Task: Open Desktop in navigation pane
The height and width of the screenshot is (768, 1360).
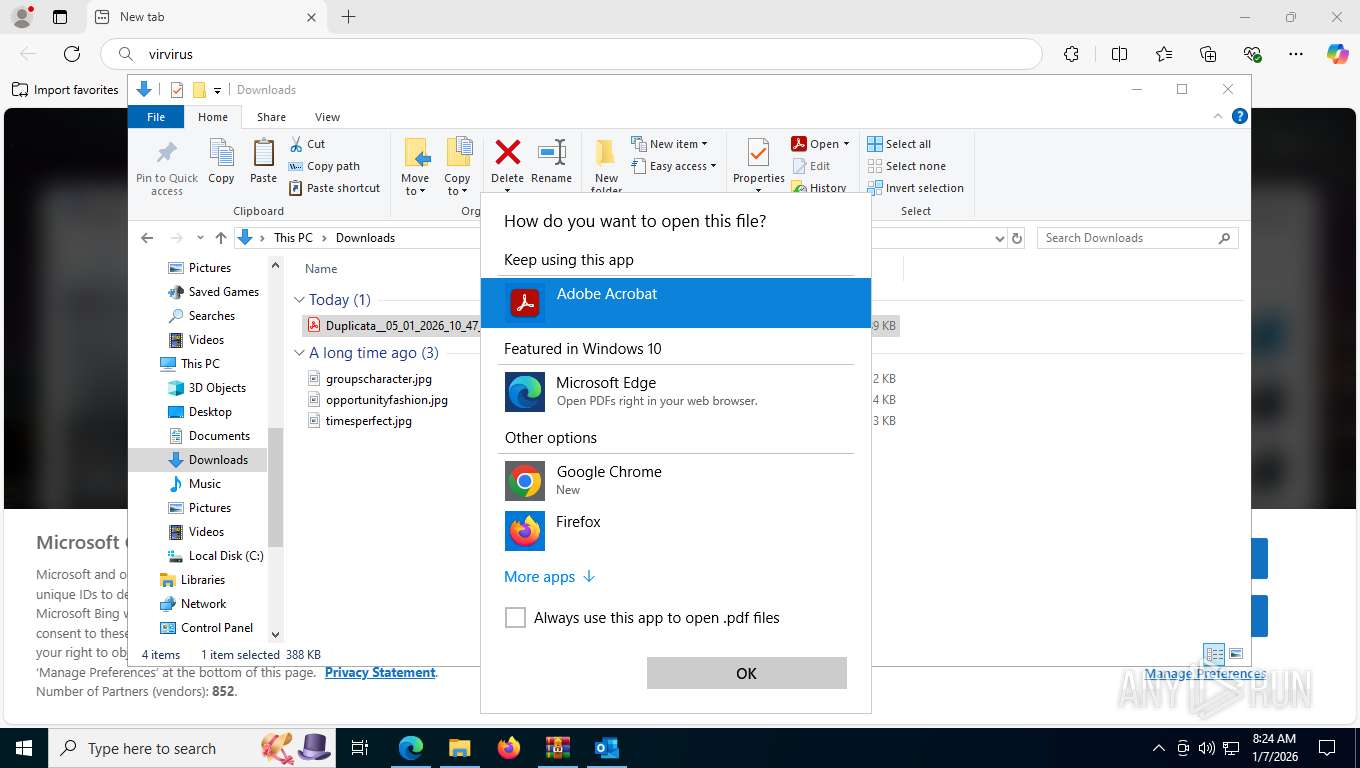Action: (x=199, y=412)
